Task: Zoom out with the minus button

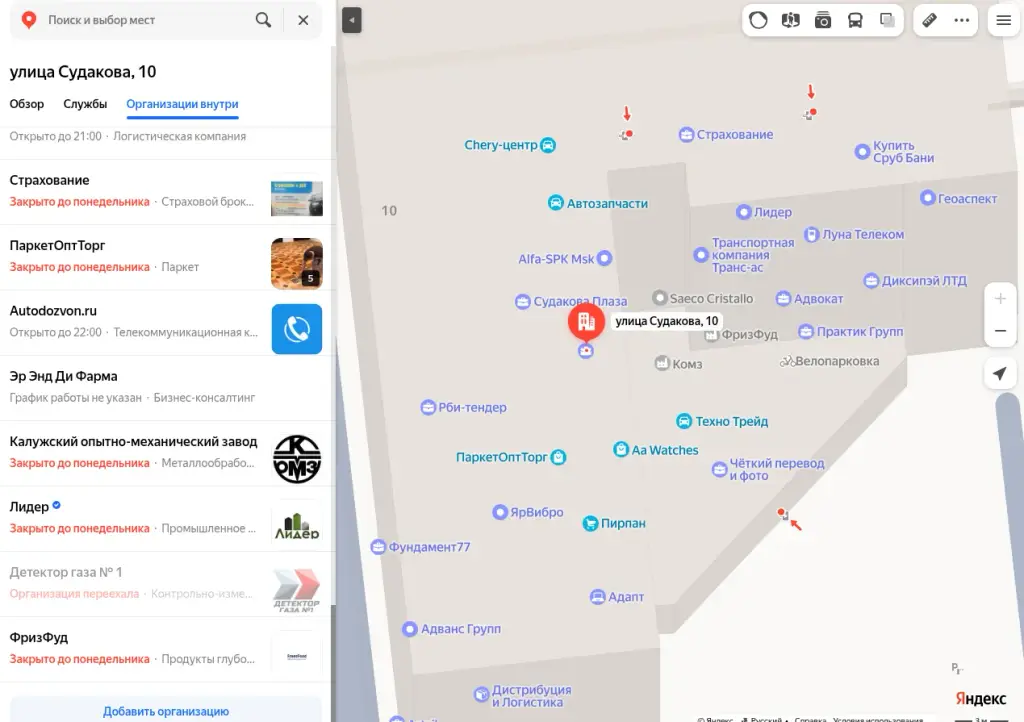Action: click(x=1000, y=331)
